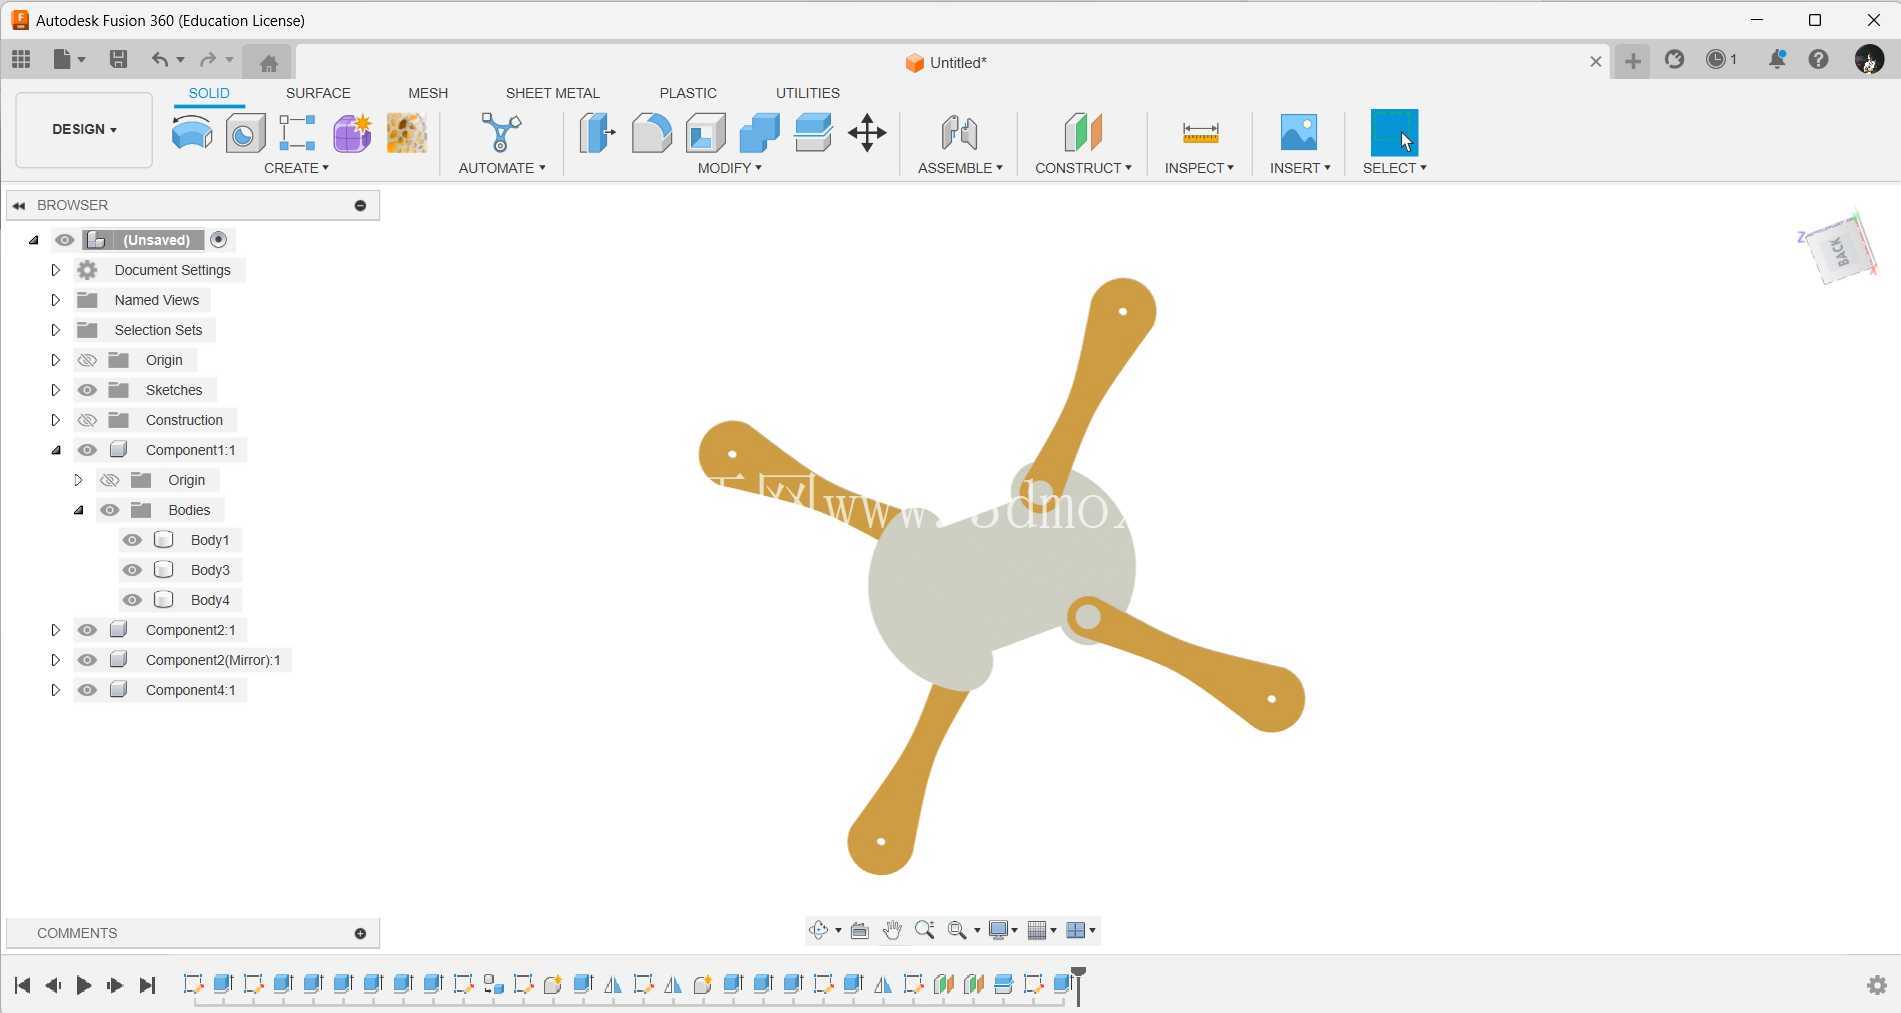The image size is (1901, 1013).
Task: Click the Joint assemble icon
Action: 959,132
